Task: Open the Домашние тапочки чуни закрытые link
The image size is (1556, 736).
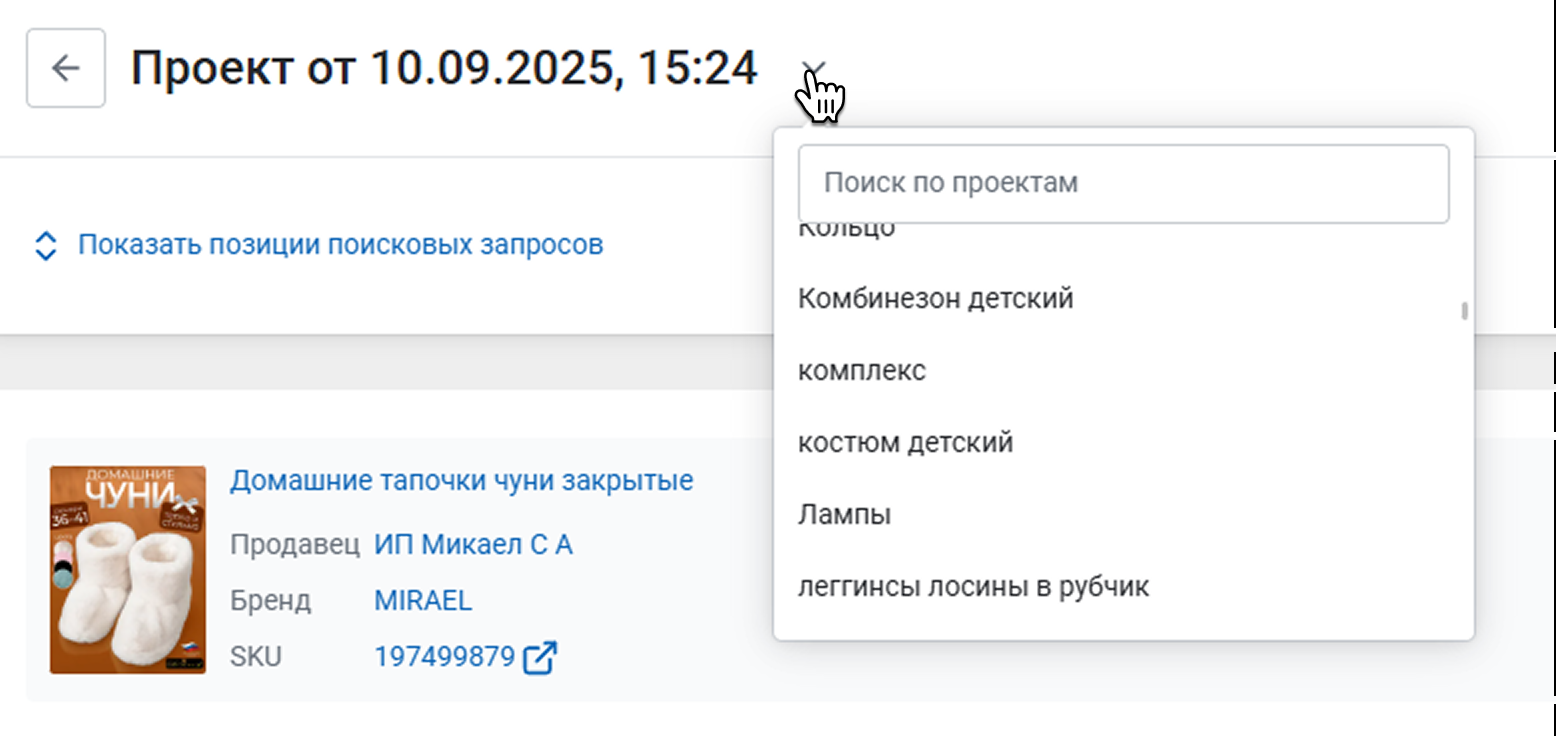Action: click(461, 481)
